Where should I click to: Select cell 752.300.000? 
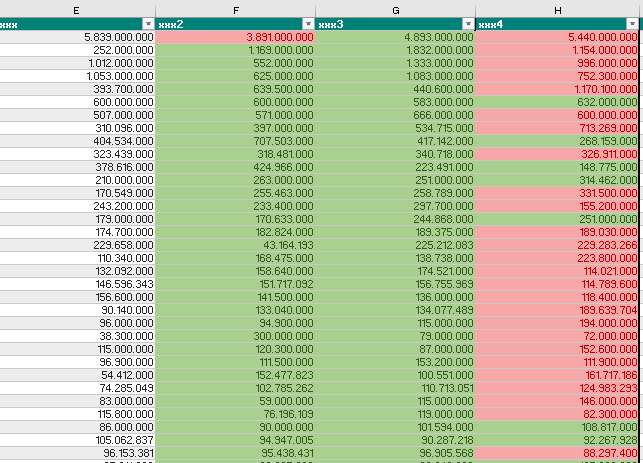pos(557,76)
